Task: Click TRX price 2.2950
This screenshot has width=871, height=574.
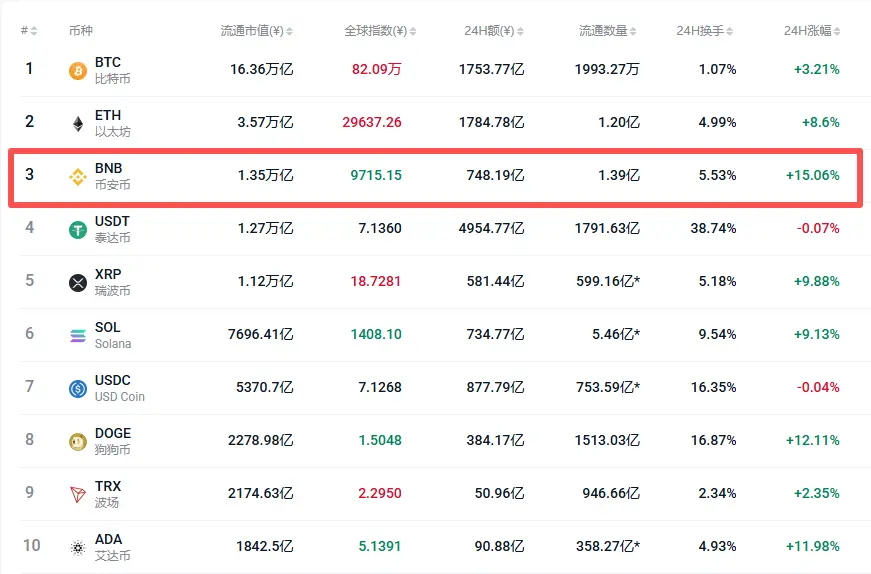Action: click(x=379, y=493)
